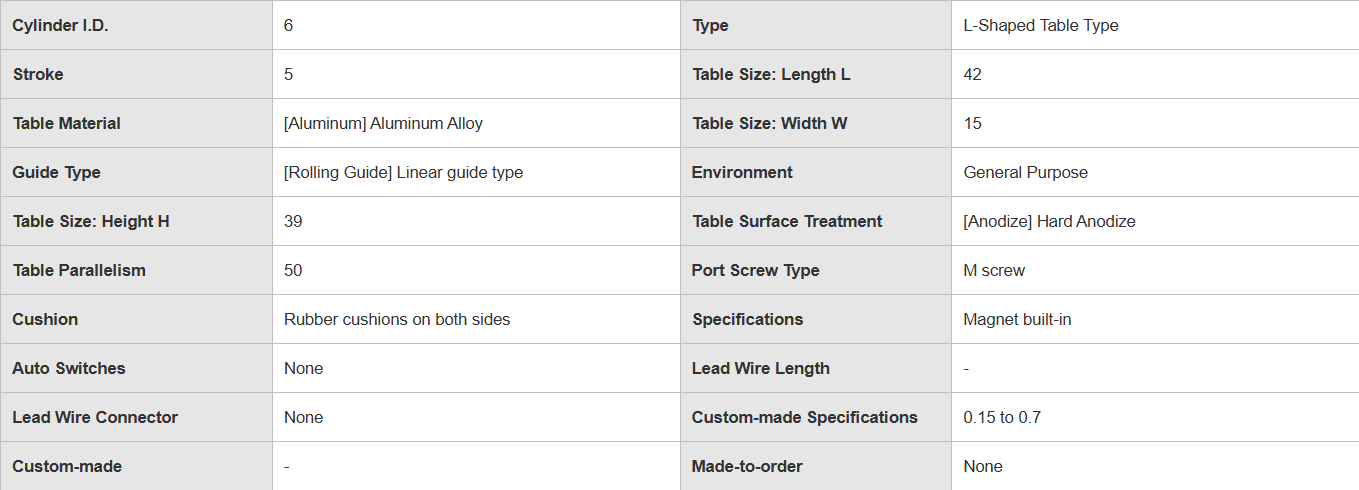Click the Table Size: Length L label

click(771, 74)
